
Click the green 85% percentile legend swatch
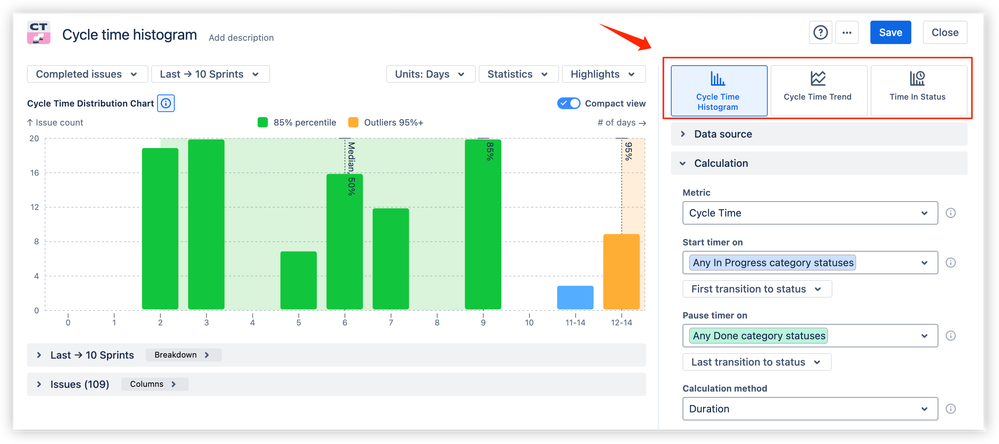(x=263, y=122)
